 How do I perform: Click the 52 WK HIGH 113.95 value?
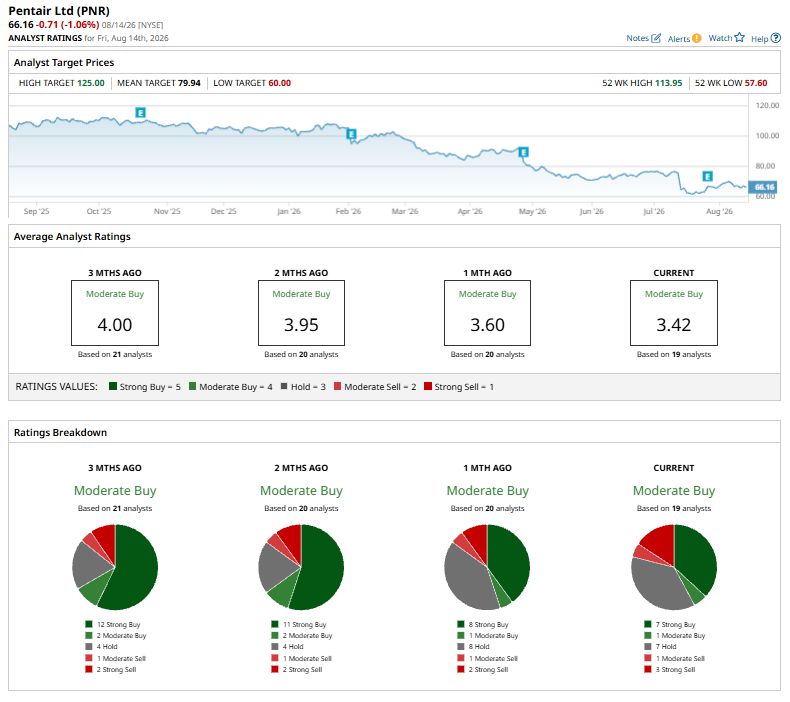point(669,83)
